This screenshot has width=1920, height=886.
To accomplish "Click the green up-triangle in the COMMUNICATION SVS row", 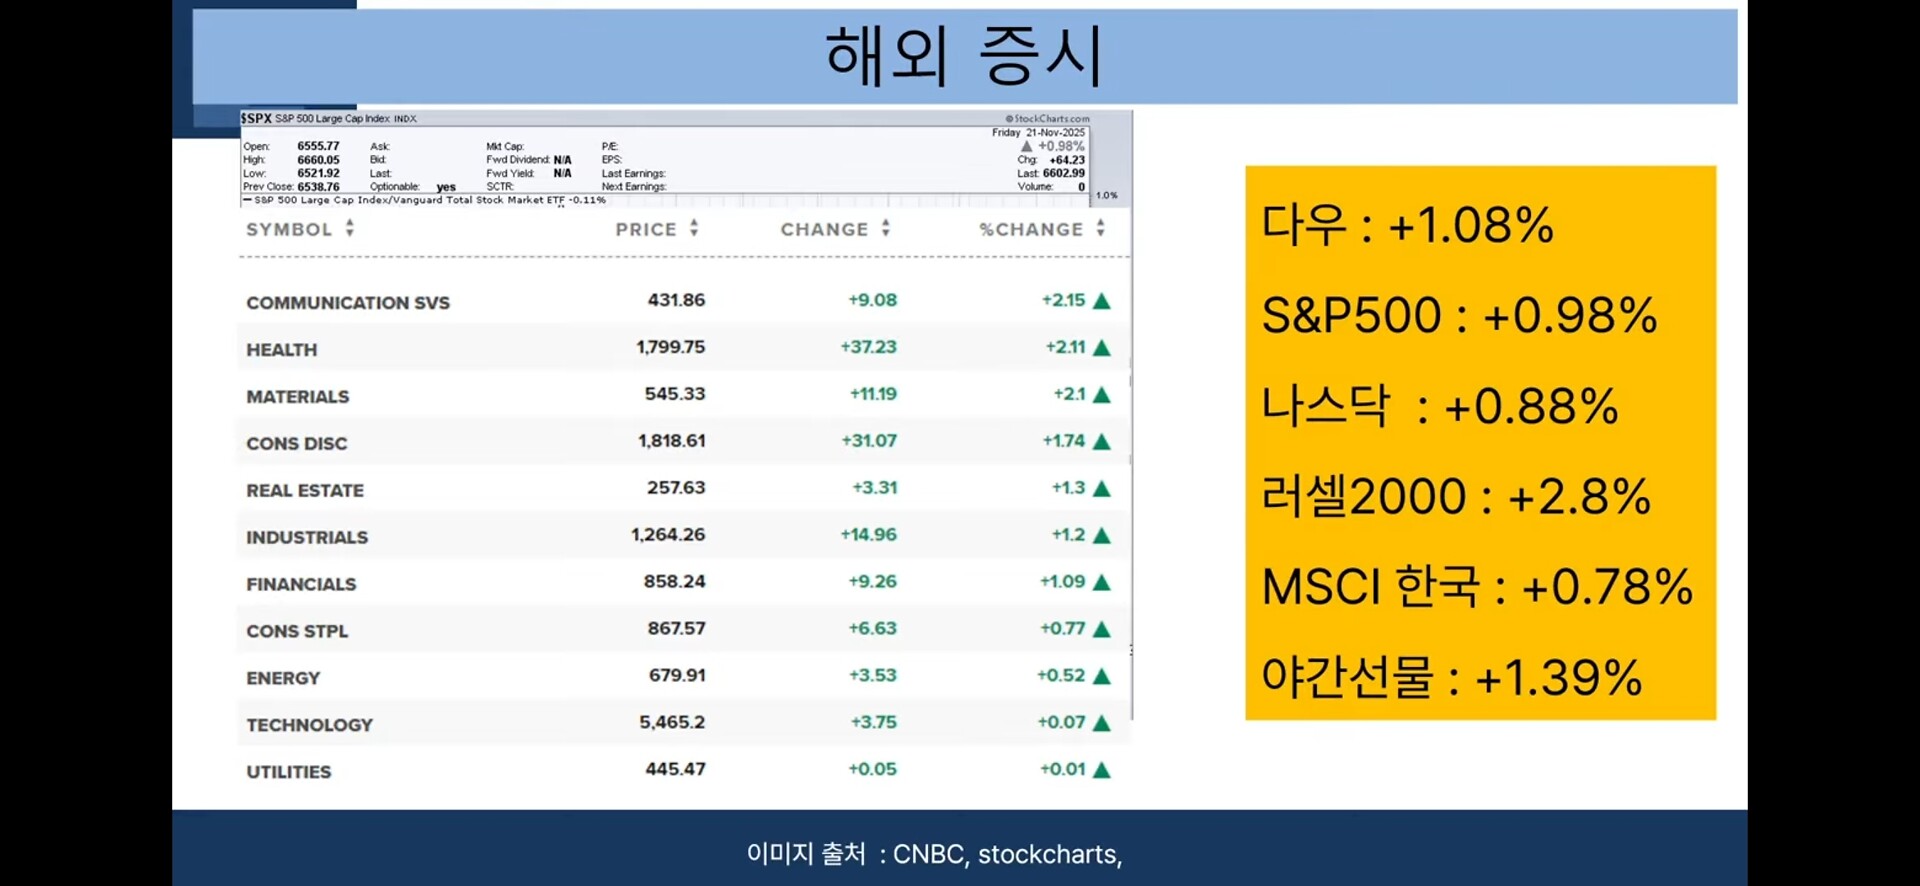I will point(1102,301).
